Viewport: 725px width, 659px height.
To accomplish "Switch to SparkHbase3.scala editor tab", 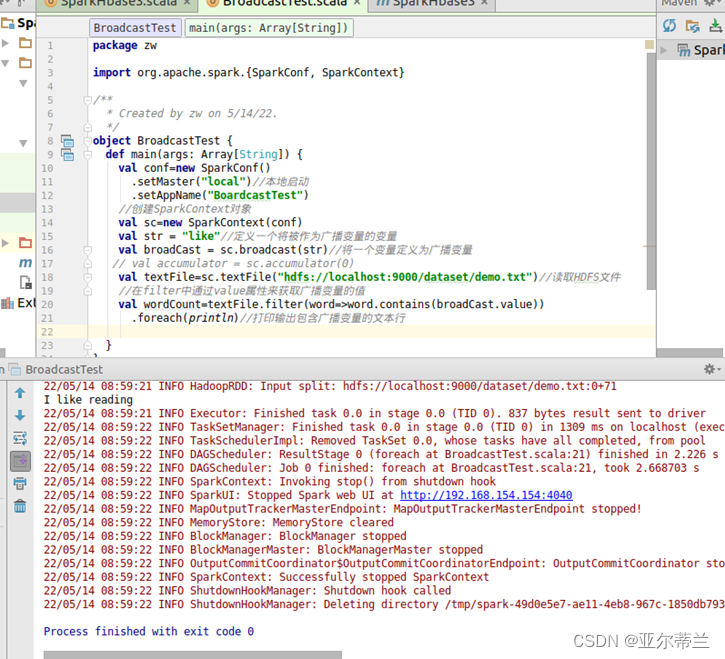I will click(x=118, y=4).
